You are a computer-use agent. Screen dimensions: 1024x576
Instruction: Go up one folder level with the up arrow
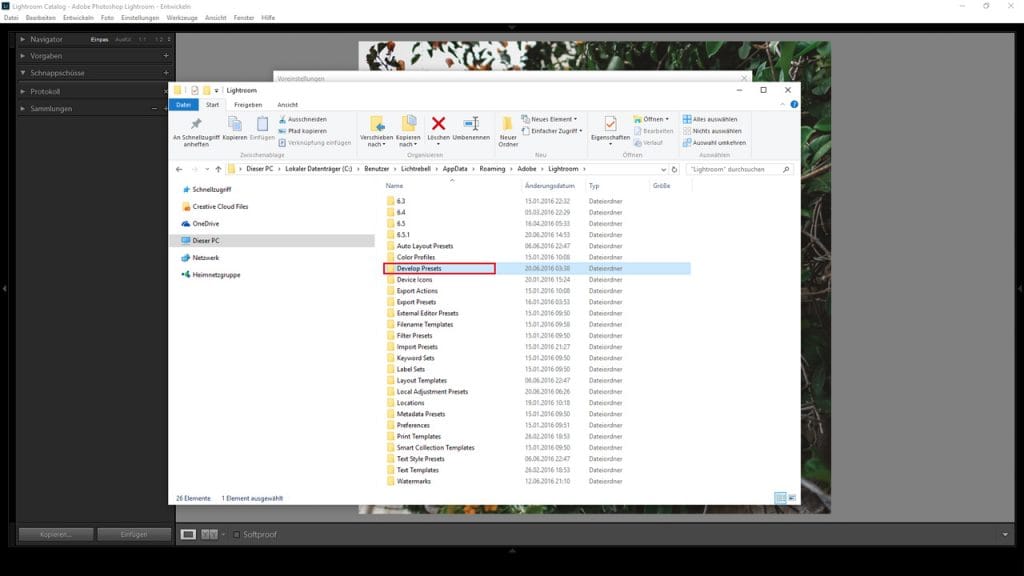pyautogui.click(x=218, y=169)
